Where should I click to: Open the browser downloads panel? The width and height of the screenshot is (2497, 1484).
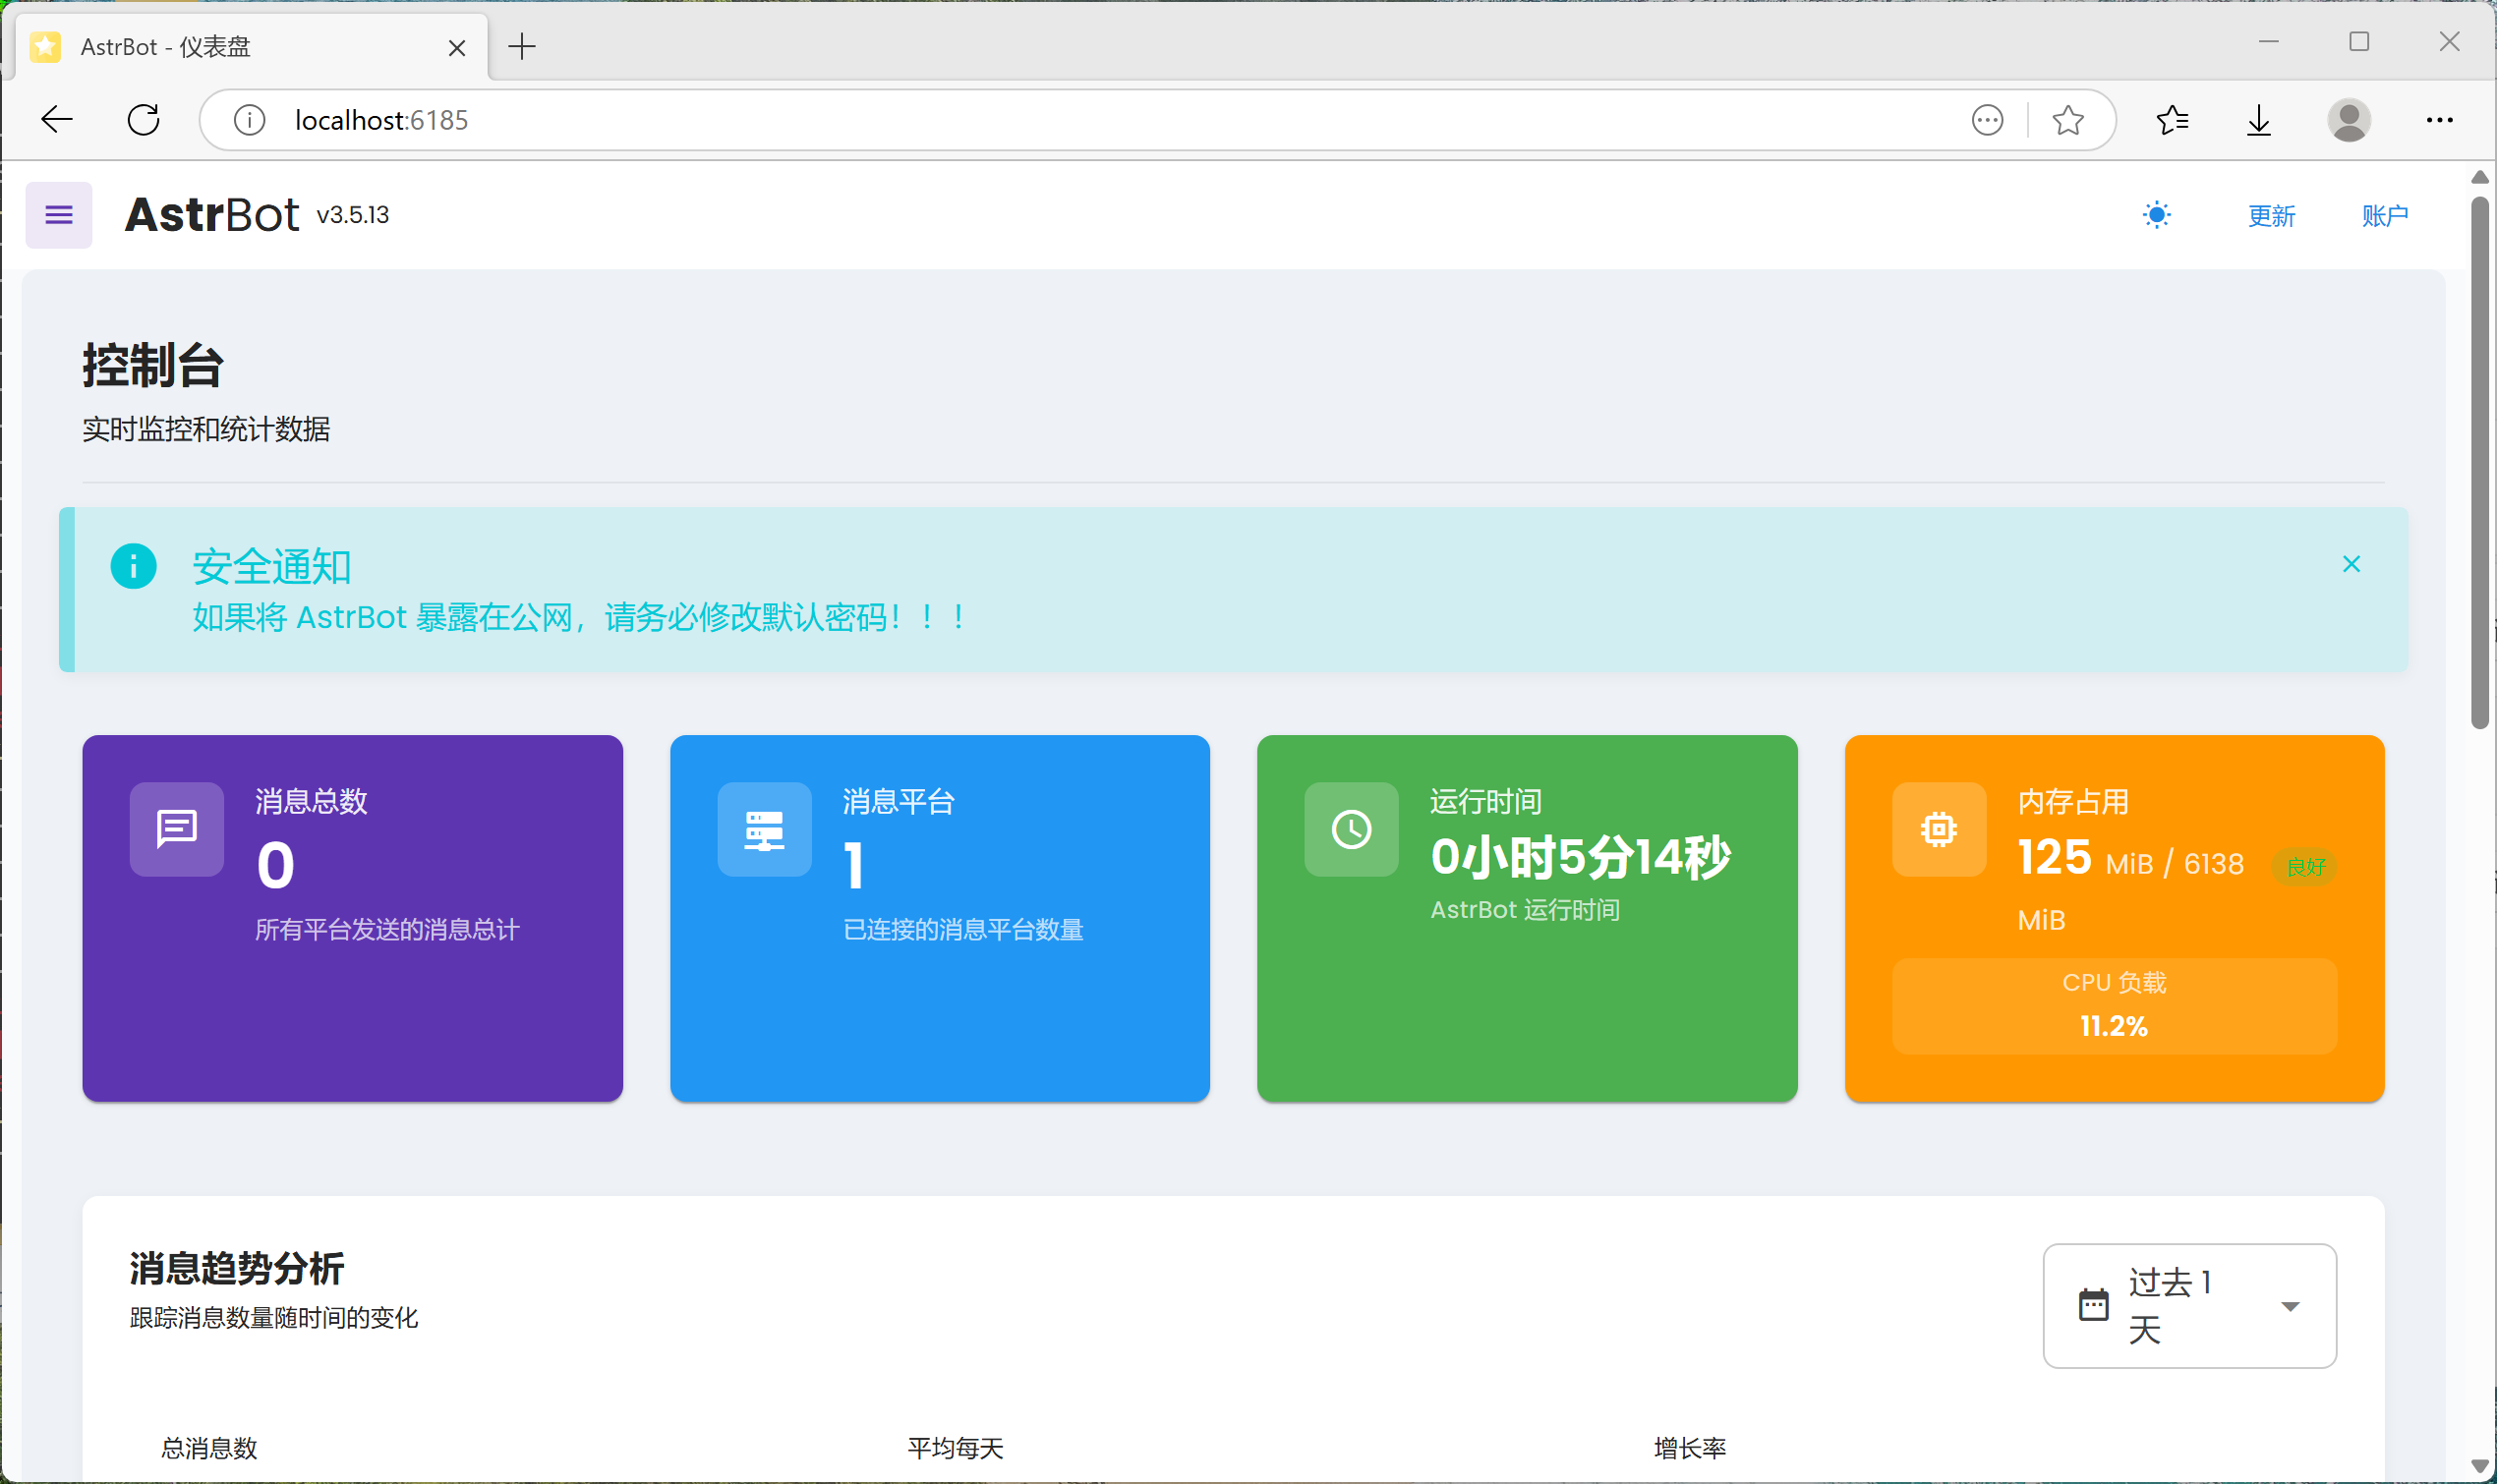click(2259, 120)
